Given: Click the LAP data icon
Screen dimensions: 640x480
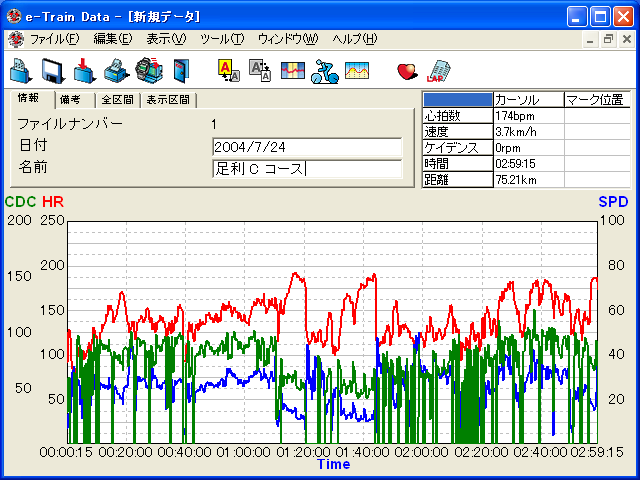Looking at the screenshot, I should click(437, 70).
